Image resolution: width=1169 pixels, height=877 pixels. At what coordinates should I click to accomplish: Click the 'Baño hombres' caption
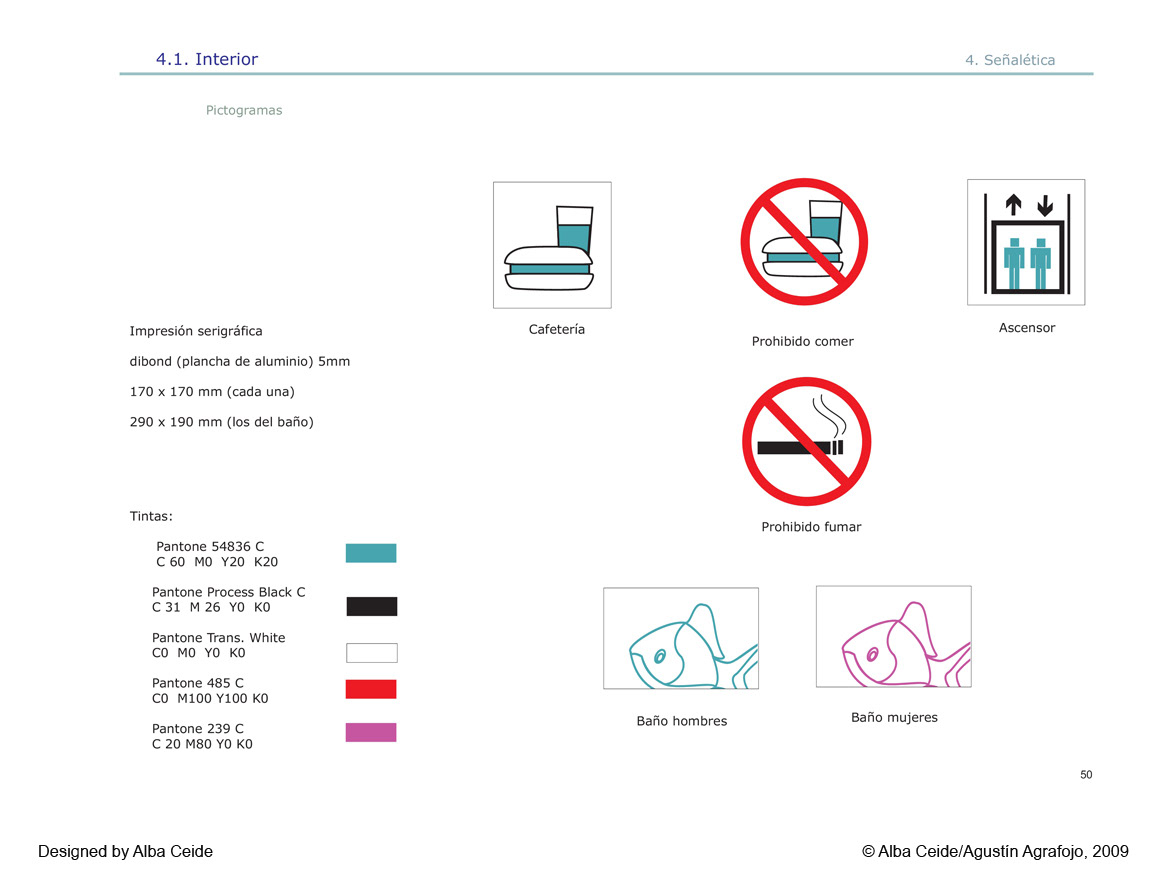pyautogui.click(x=681, y=721)
